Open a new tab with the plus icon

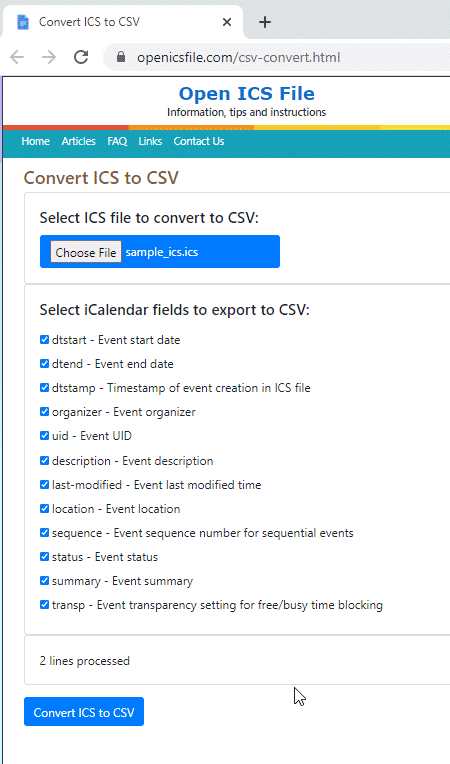264,22
